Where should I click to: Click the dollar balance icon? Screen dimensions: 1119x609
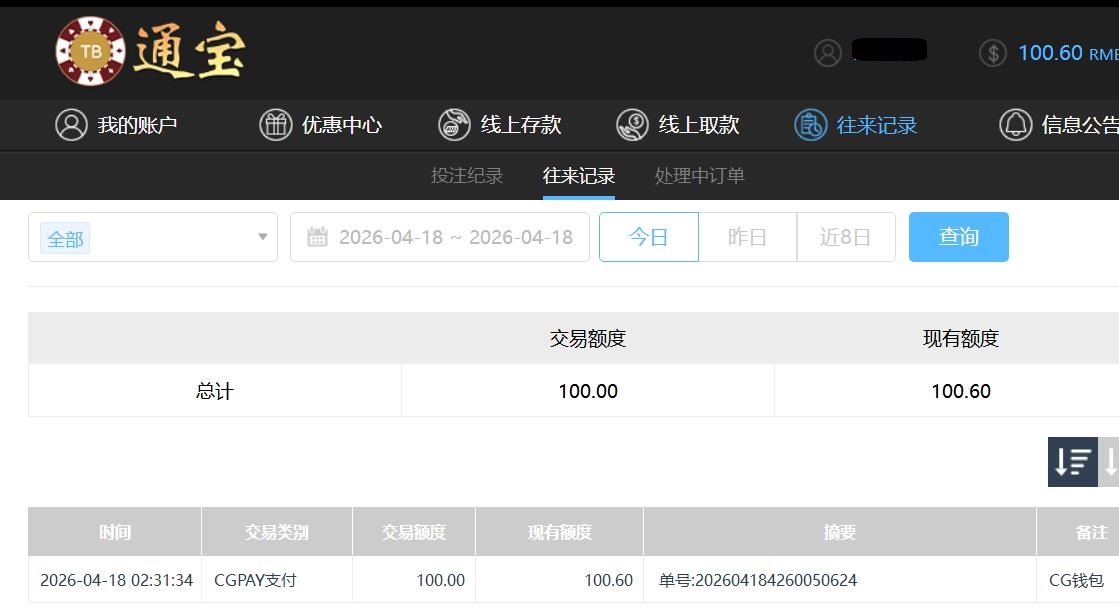(992, 53)
